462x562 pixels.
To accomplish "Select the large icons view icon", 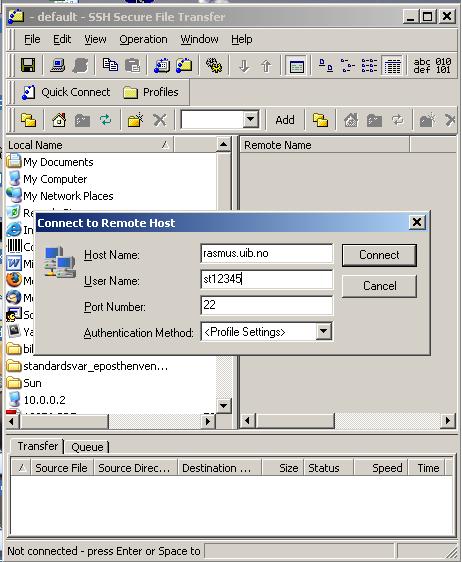I will (x=325, y=66).
